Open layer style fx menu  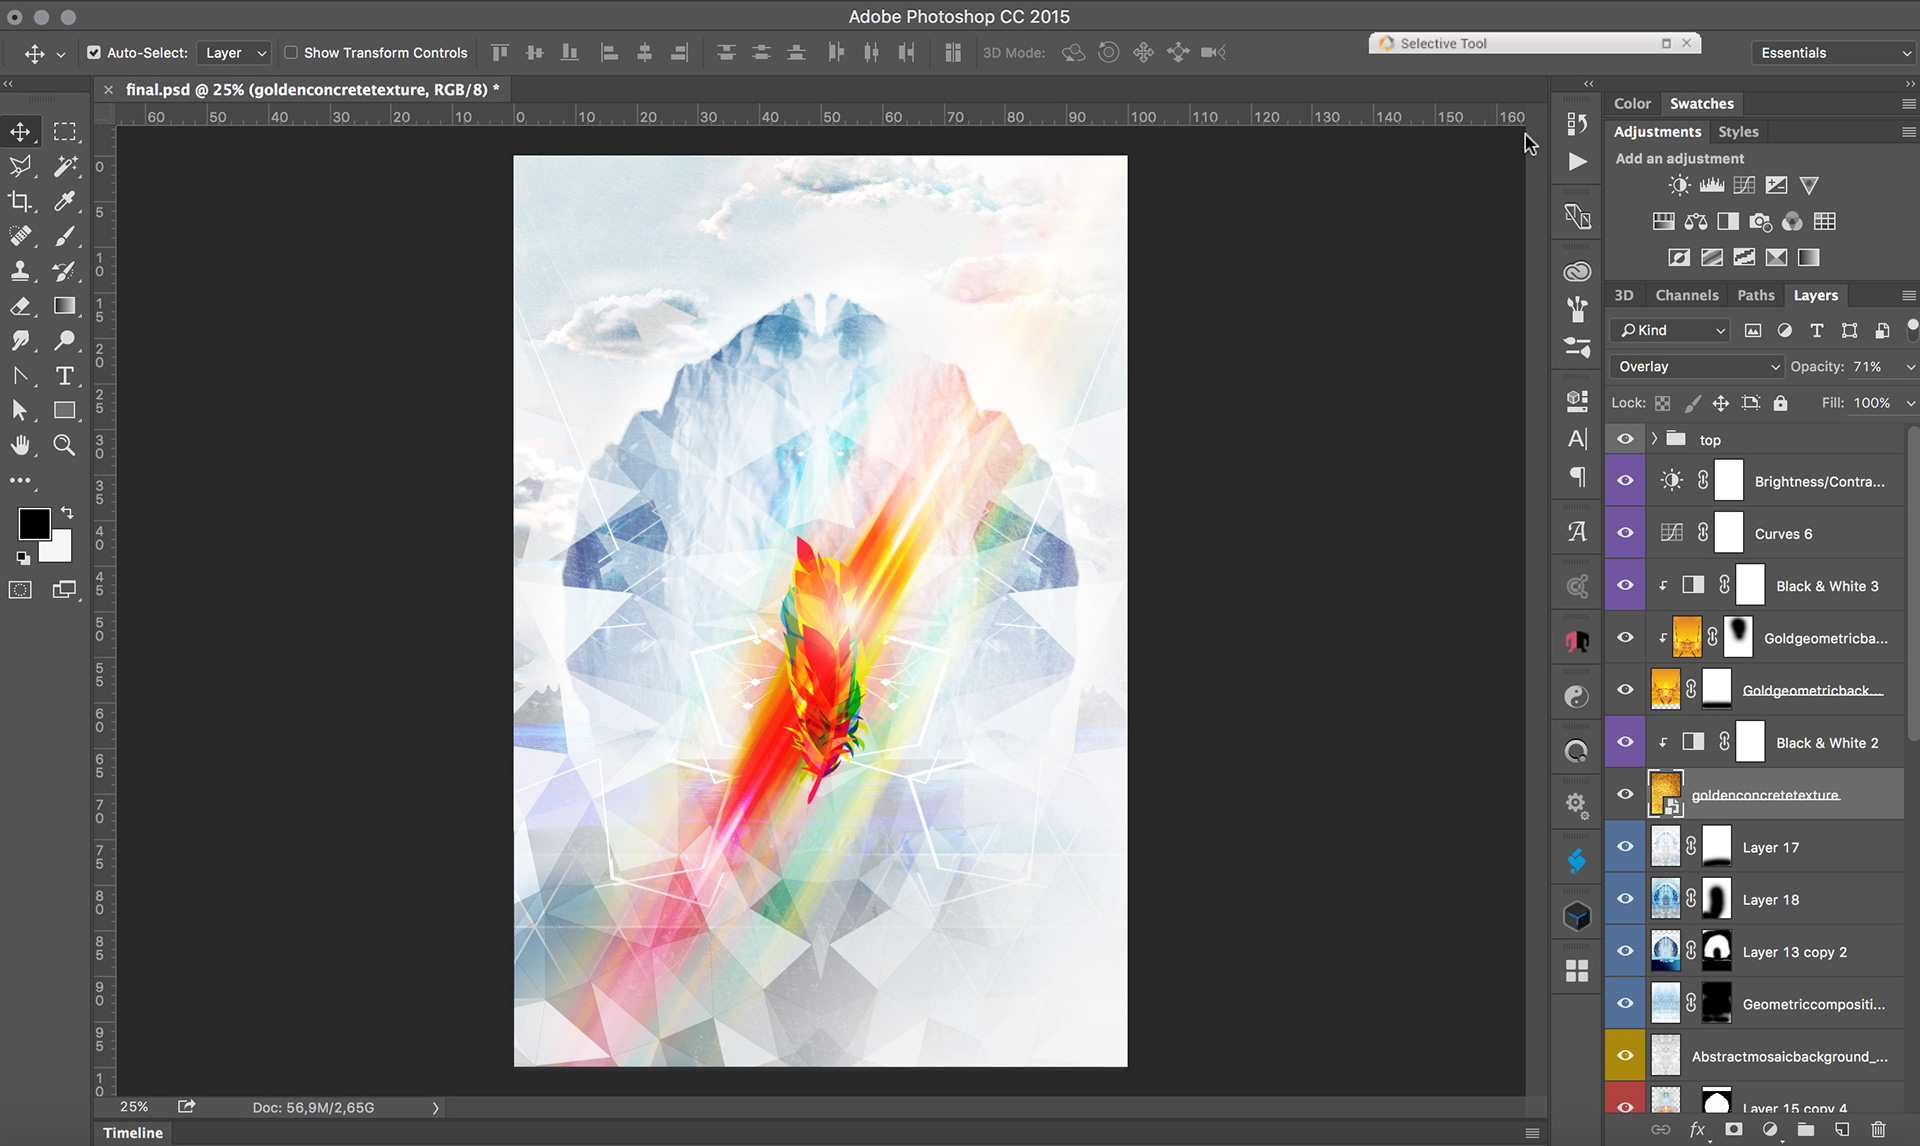tap(1698, 1129)
